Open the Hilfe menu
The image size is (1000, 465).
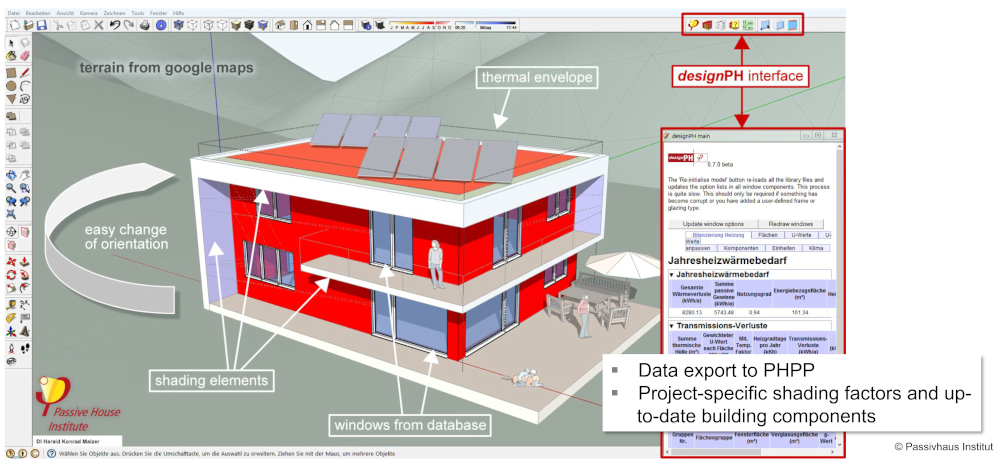pos(178,13)
